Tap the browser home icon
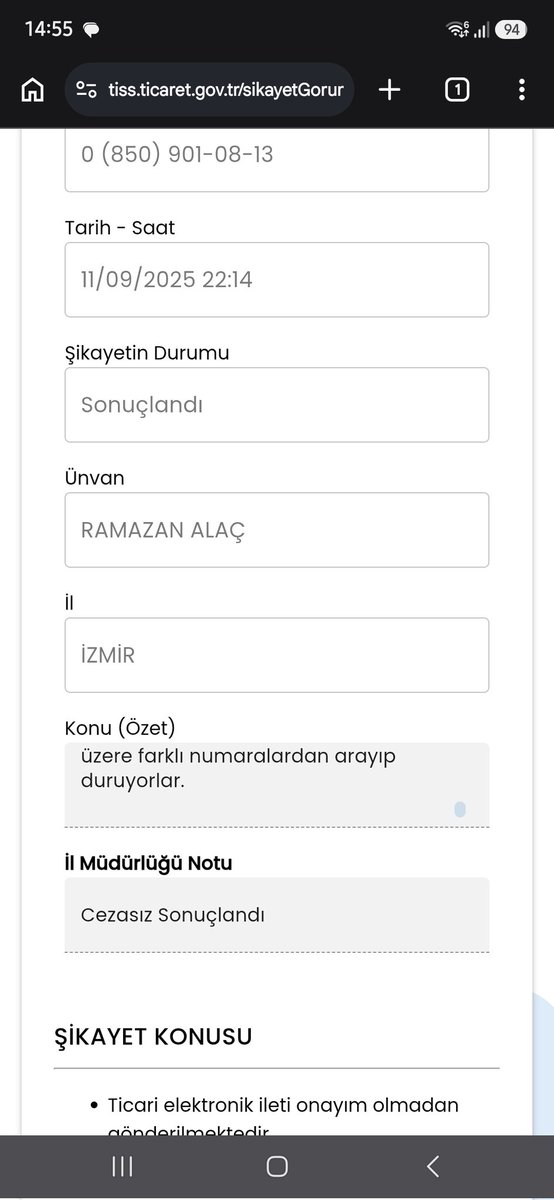554x1200 pixels. point(32,90)
